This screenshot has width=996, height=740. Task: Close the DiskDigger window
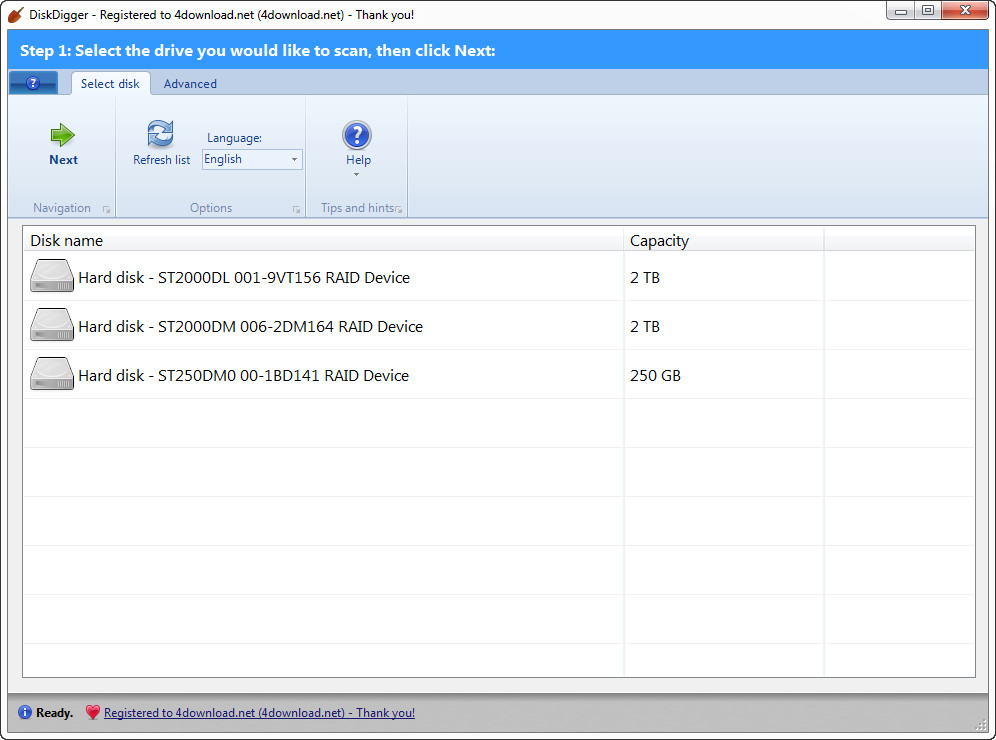tap(965, 11)
